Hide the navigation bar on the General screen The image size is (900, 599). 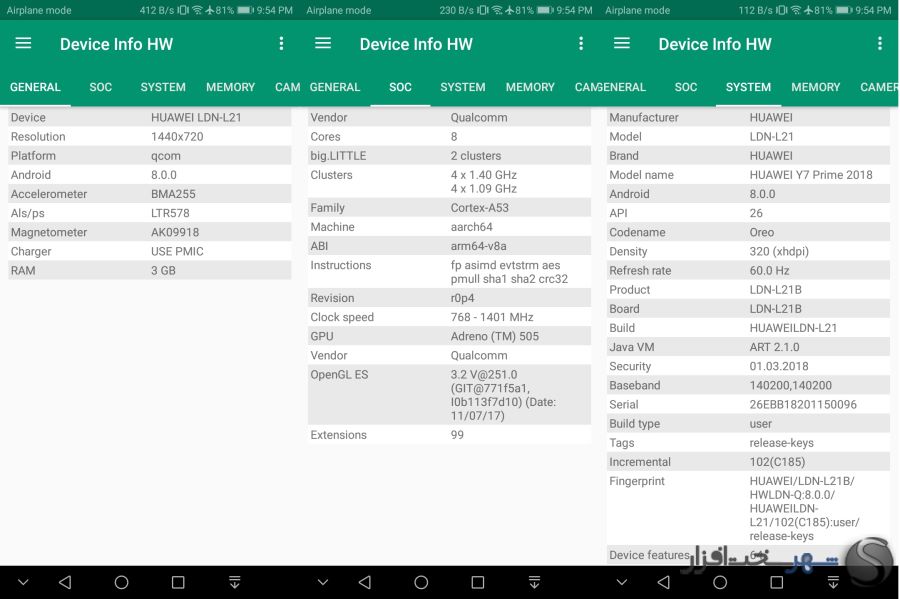pos(23,582)
